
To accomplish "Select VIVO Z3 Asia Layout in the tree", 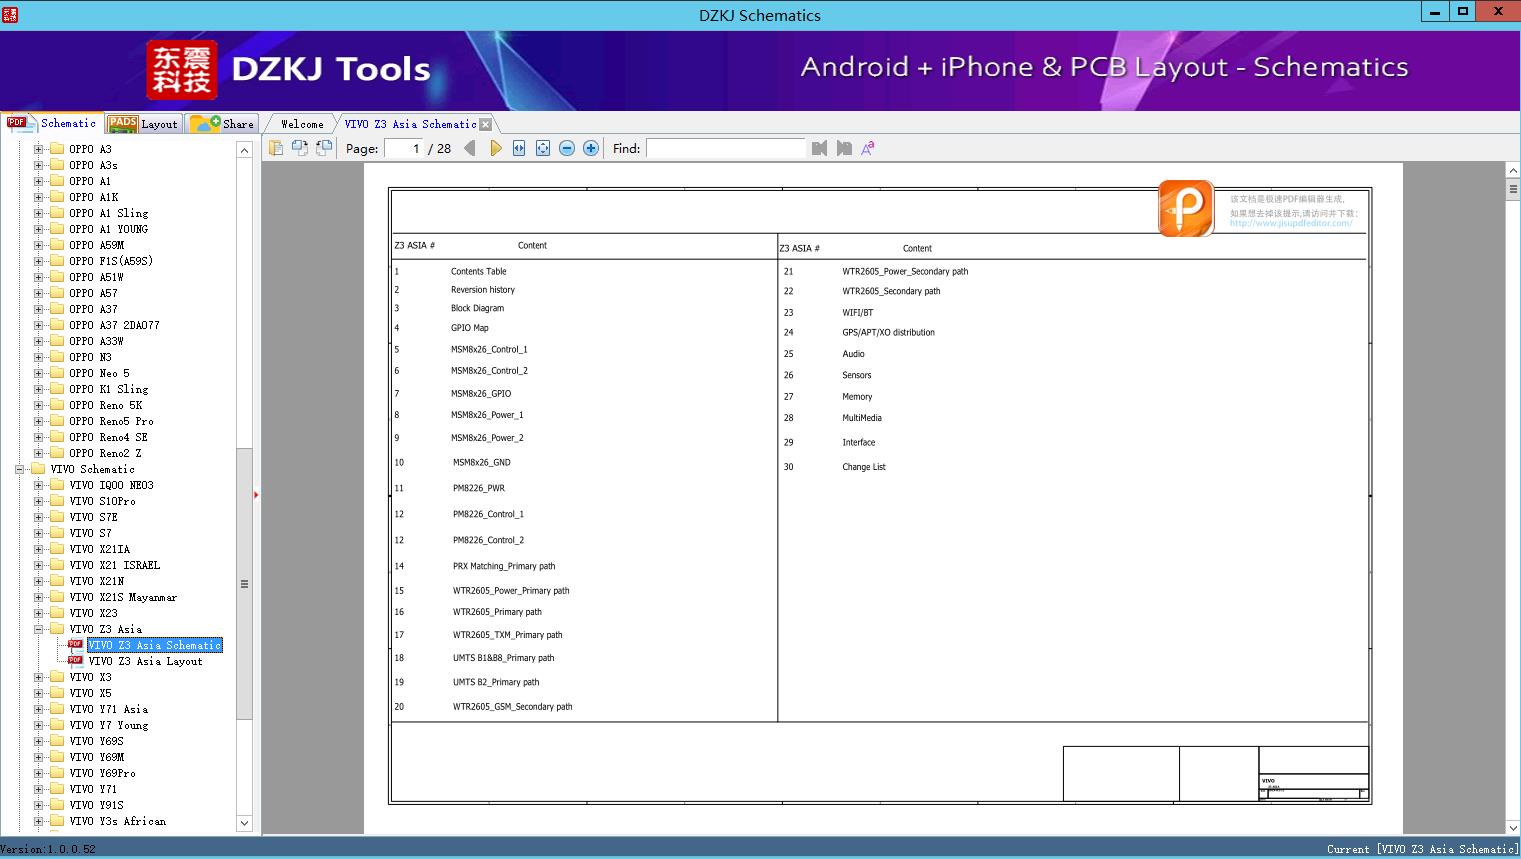I will coord(145,661).
